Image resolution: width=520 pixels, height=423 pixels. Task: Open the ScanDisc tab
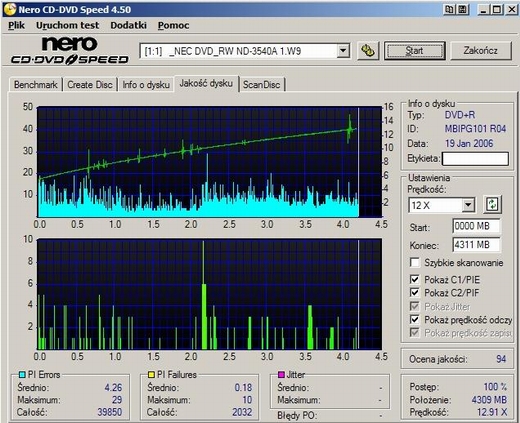coord(261,85)
